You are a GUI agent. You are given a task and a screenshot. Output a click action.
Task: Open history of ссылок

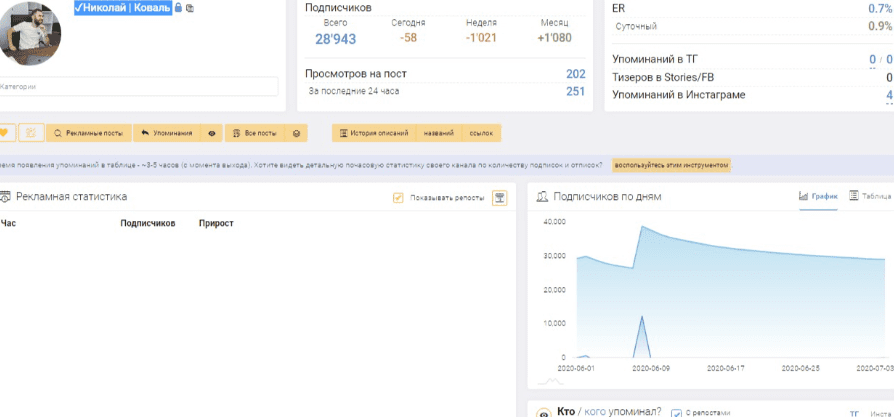point(481,133)
